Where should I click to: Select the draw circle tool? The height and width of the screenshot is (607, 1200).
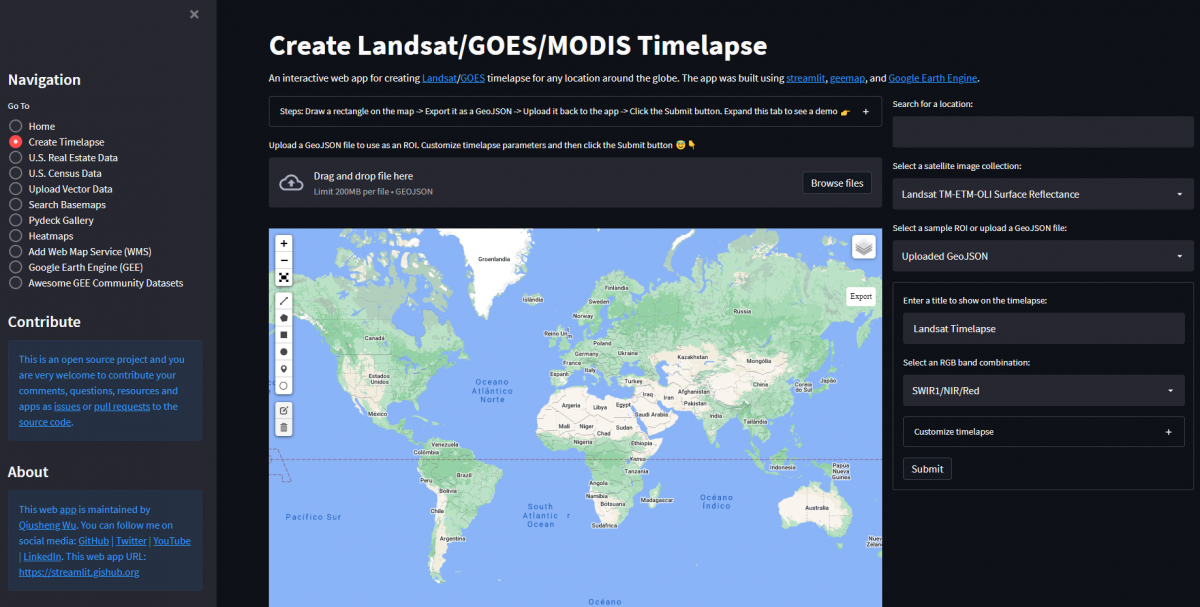[284, 352]
